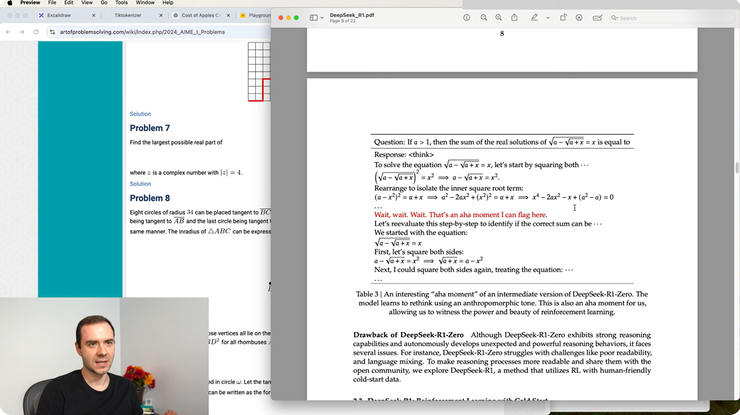The image size is (740, 415).
Task: Switch to the Excalidraw browser tab
Action: click(50, 16)
